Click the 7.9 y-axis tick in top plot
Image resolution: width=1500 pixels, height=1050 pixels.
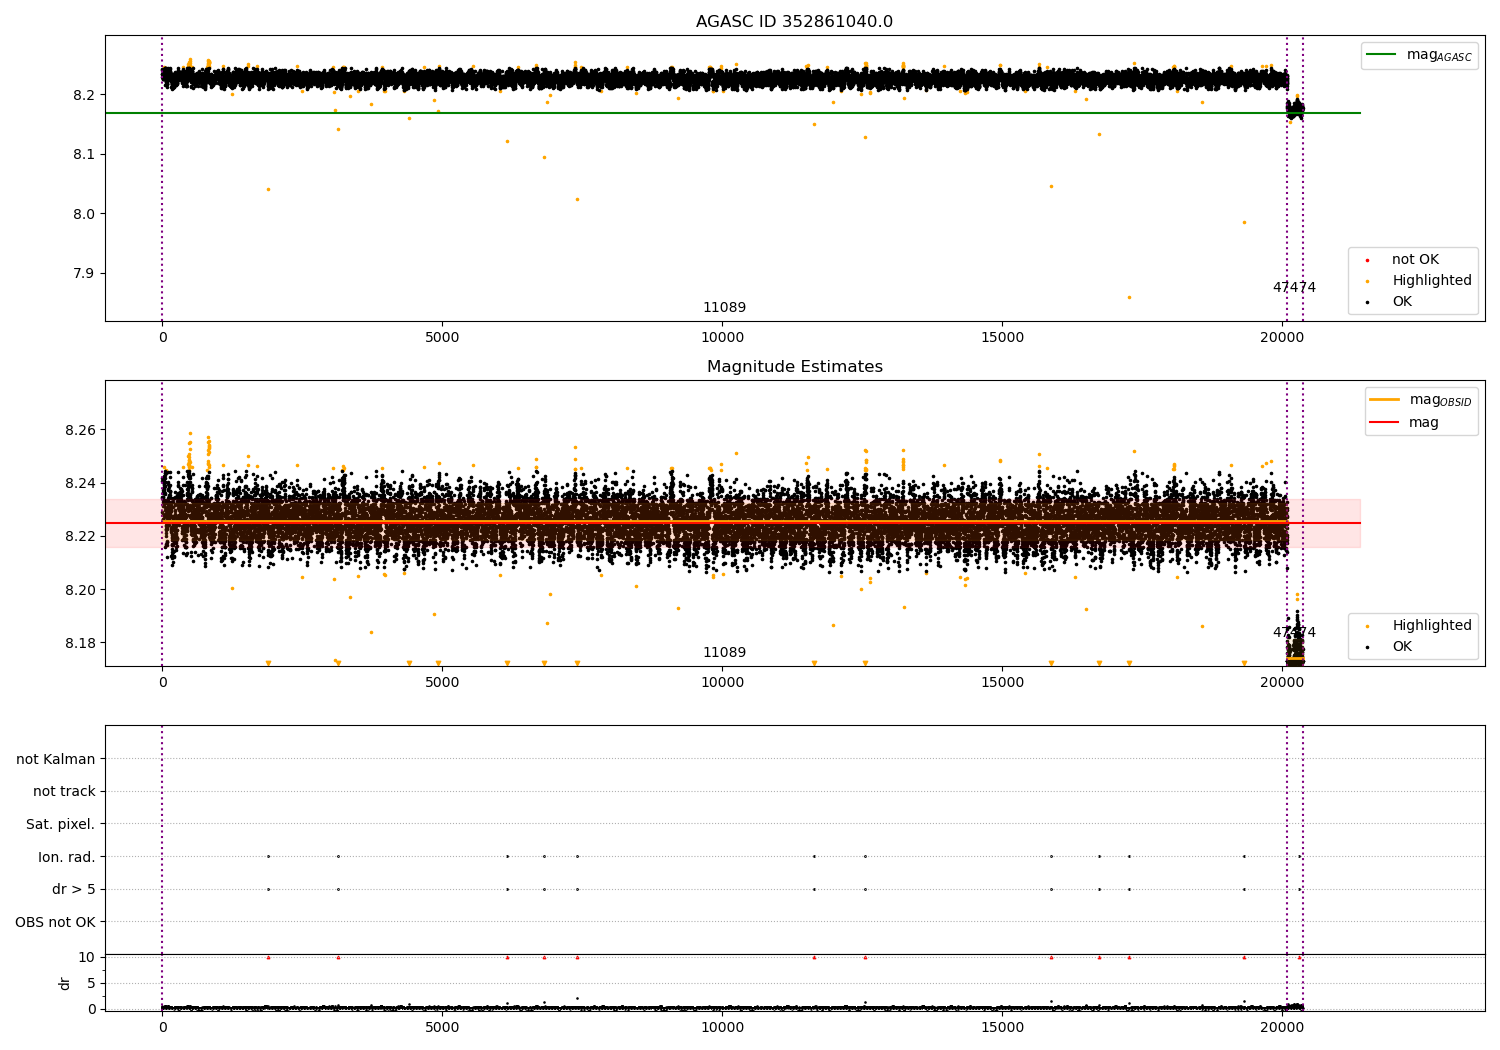coord(84,274)
